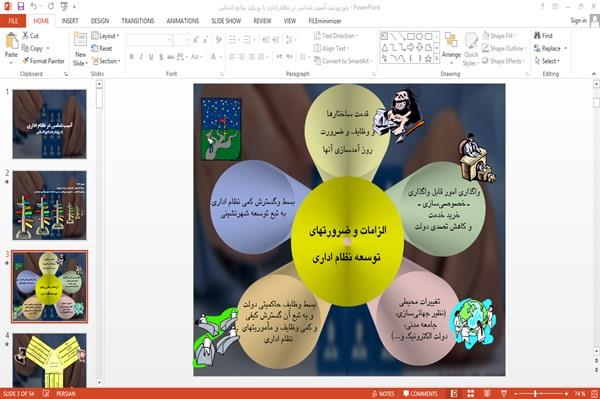The height and width of the screenshot is (399, 600).
Task: Click the Find binoculars icon
Action: (x=538, y=36)
